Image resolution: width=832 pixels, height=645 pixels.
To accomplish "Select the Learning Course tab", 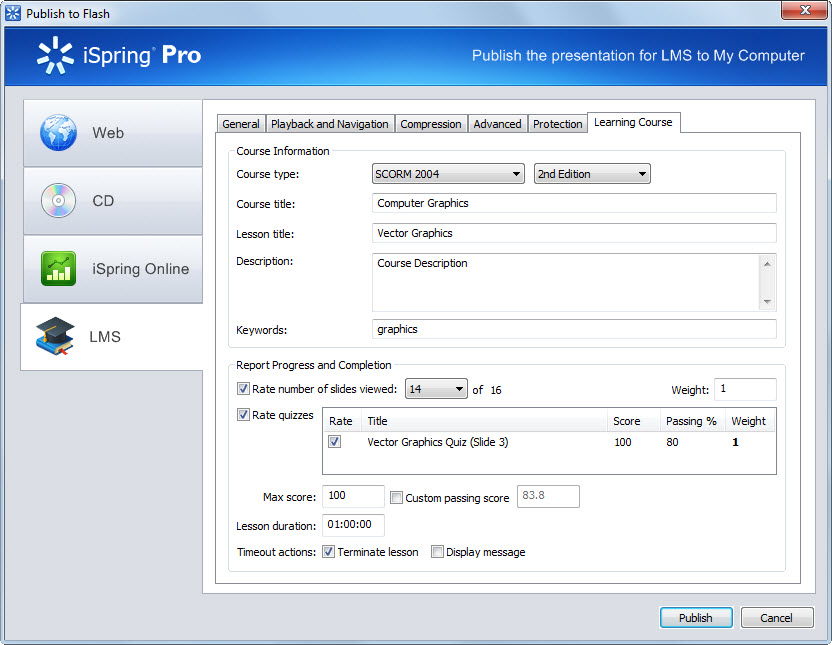I will click(x=633, y=123).
